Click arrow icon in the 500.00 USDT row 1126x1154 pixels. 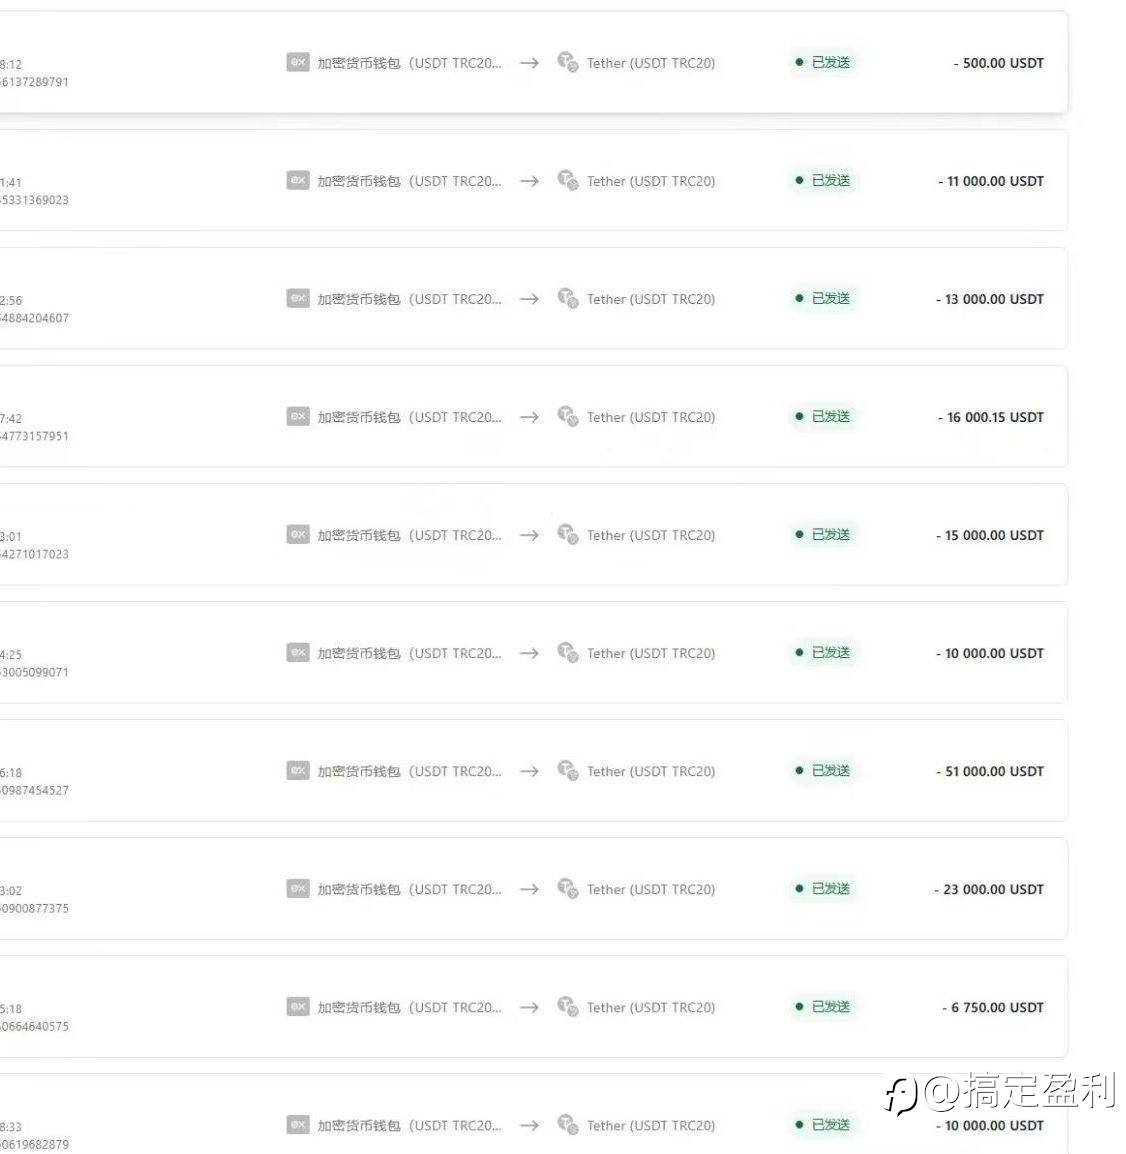529,63
